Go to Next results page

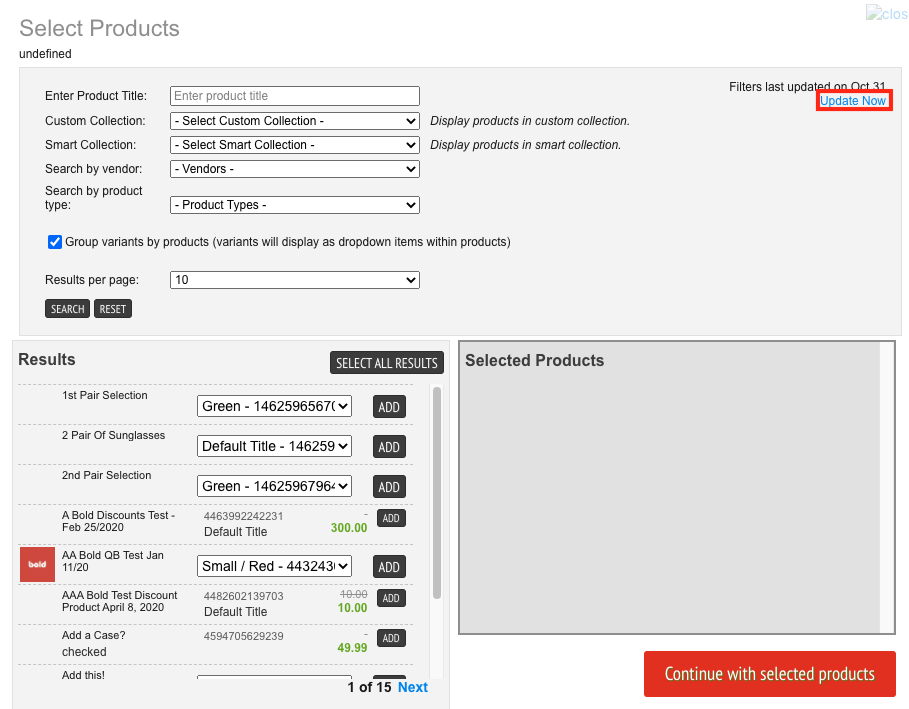tap(413, 688)
